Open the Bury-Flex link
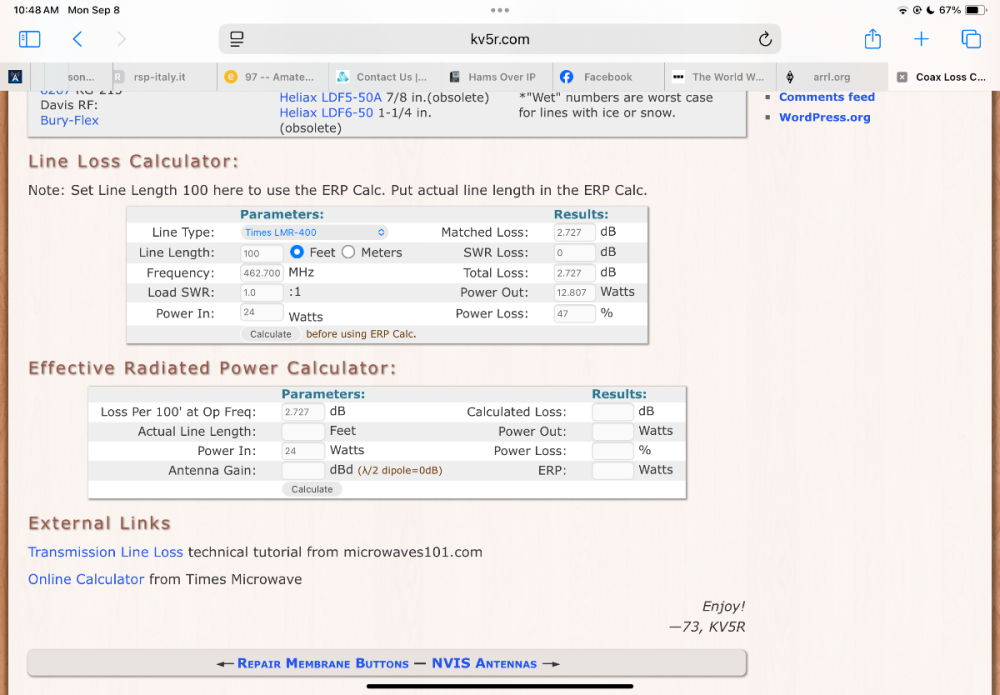Image resolution: width=1000 pixels, height=695 pixels. [69, 121]
